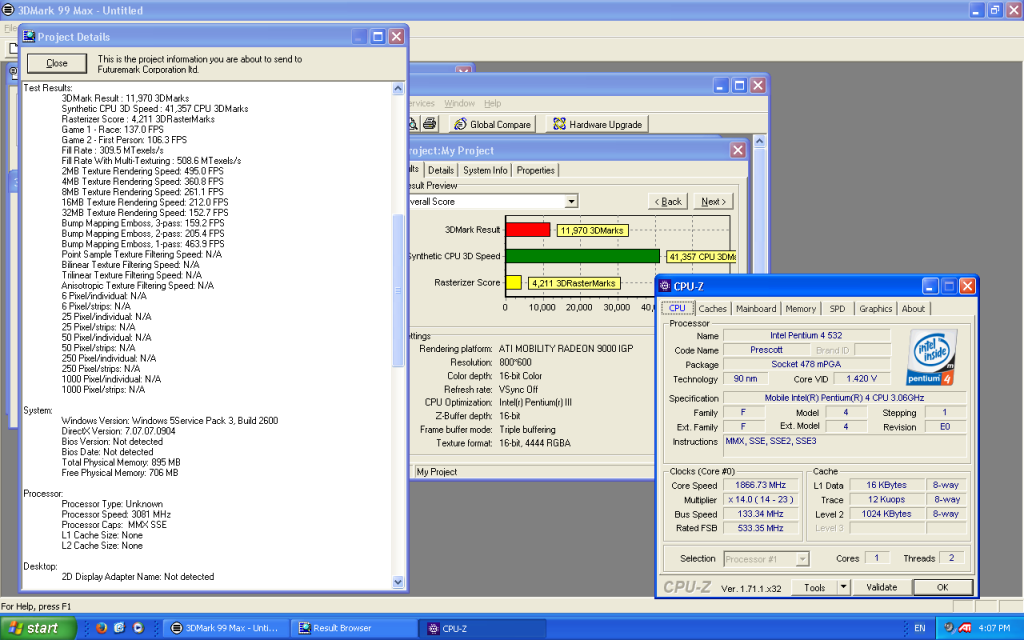
Task: Click the Instructions MMX, SSE, SSE2, SSE3 field
Action: tap(845, 446)
